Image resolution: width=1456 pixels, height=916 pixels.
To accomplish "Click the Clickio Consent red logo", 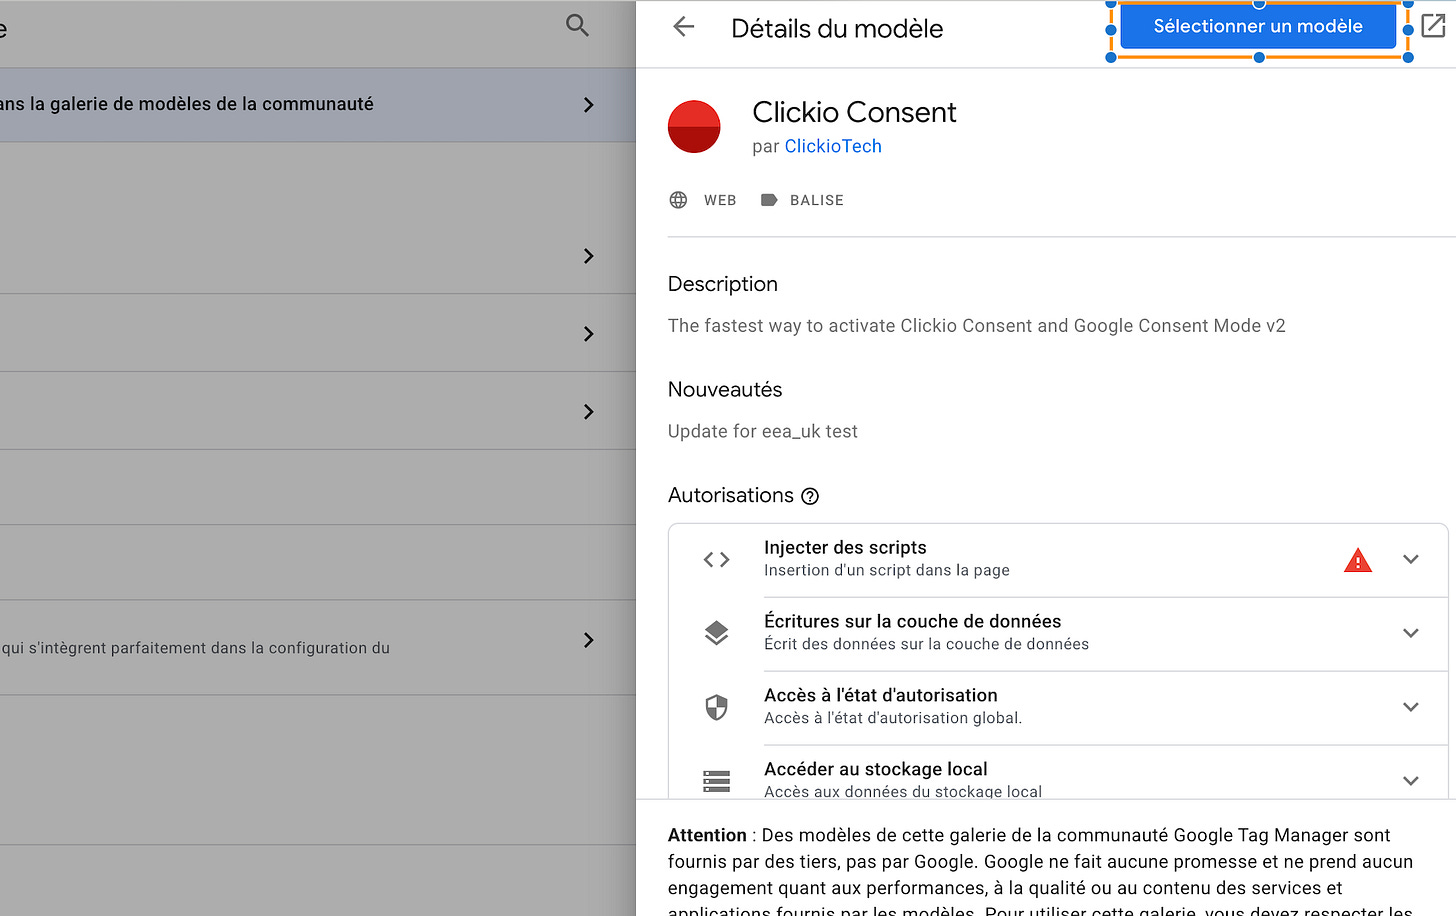I will (x=694, y=127).
